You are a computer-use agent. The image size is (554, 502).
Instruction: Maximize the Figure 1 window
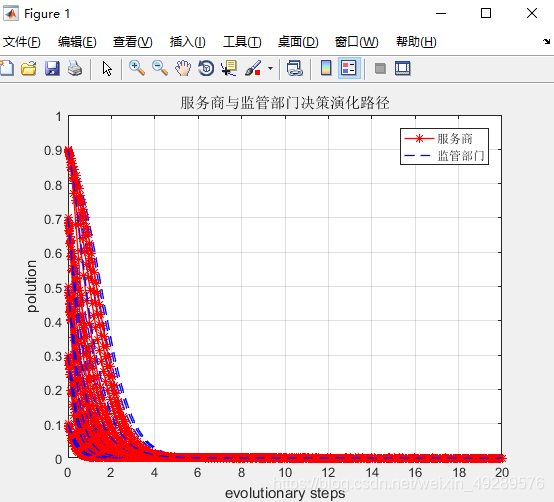click(x=486, y=13)
